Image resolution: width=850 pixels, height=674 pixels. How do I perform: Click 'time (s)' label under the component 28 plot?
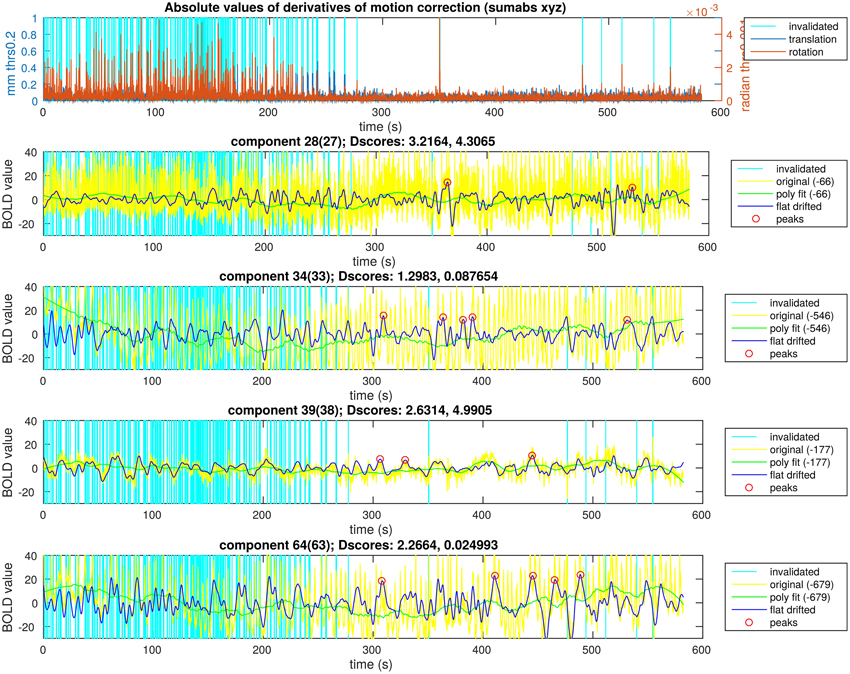click(374, 261)
